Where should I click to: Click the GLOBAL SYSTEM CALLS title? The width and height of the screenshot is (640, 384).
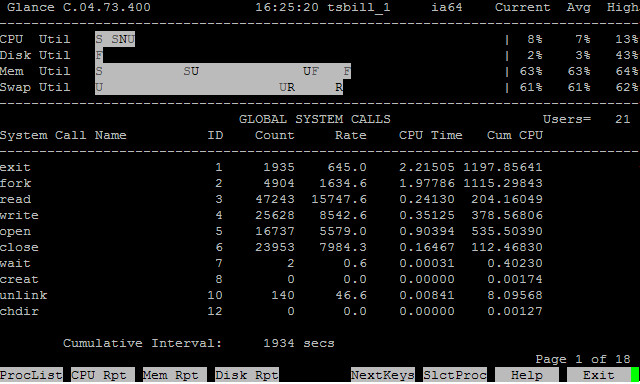coord(315,119)
